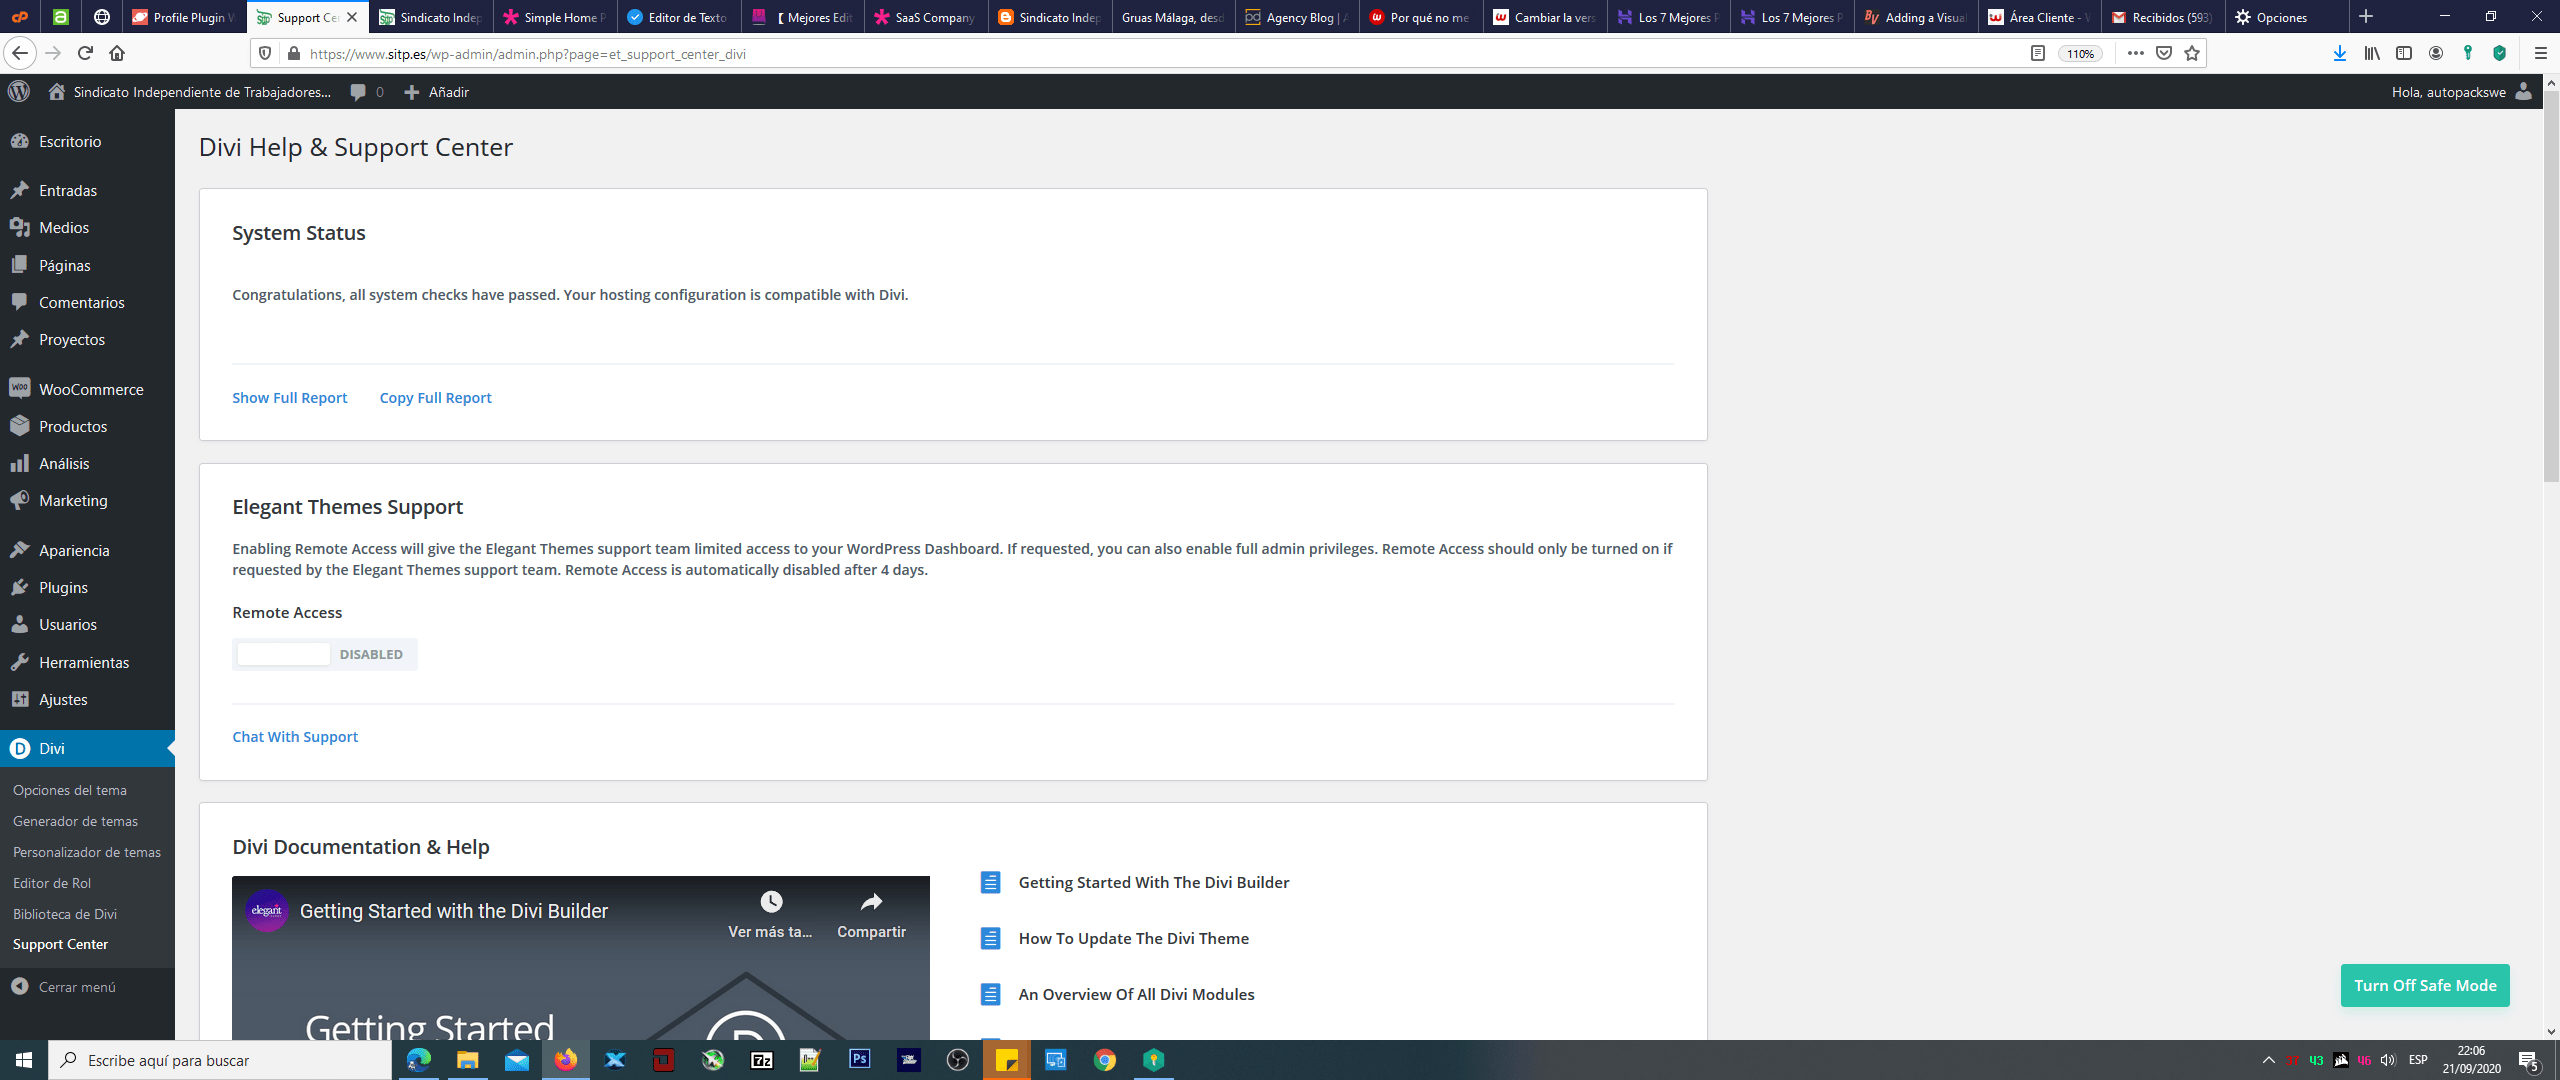
Task: Open How To Update The Divi Theme article
Action: pyautogui.click(x=1134, y=938)
